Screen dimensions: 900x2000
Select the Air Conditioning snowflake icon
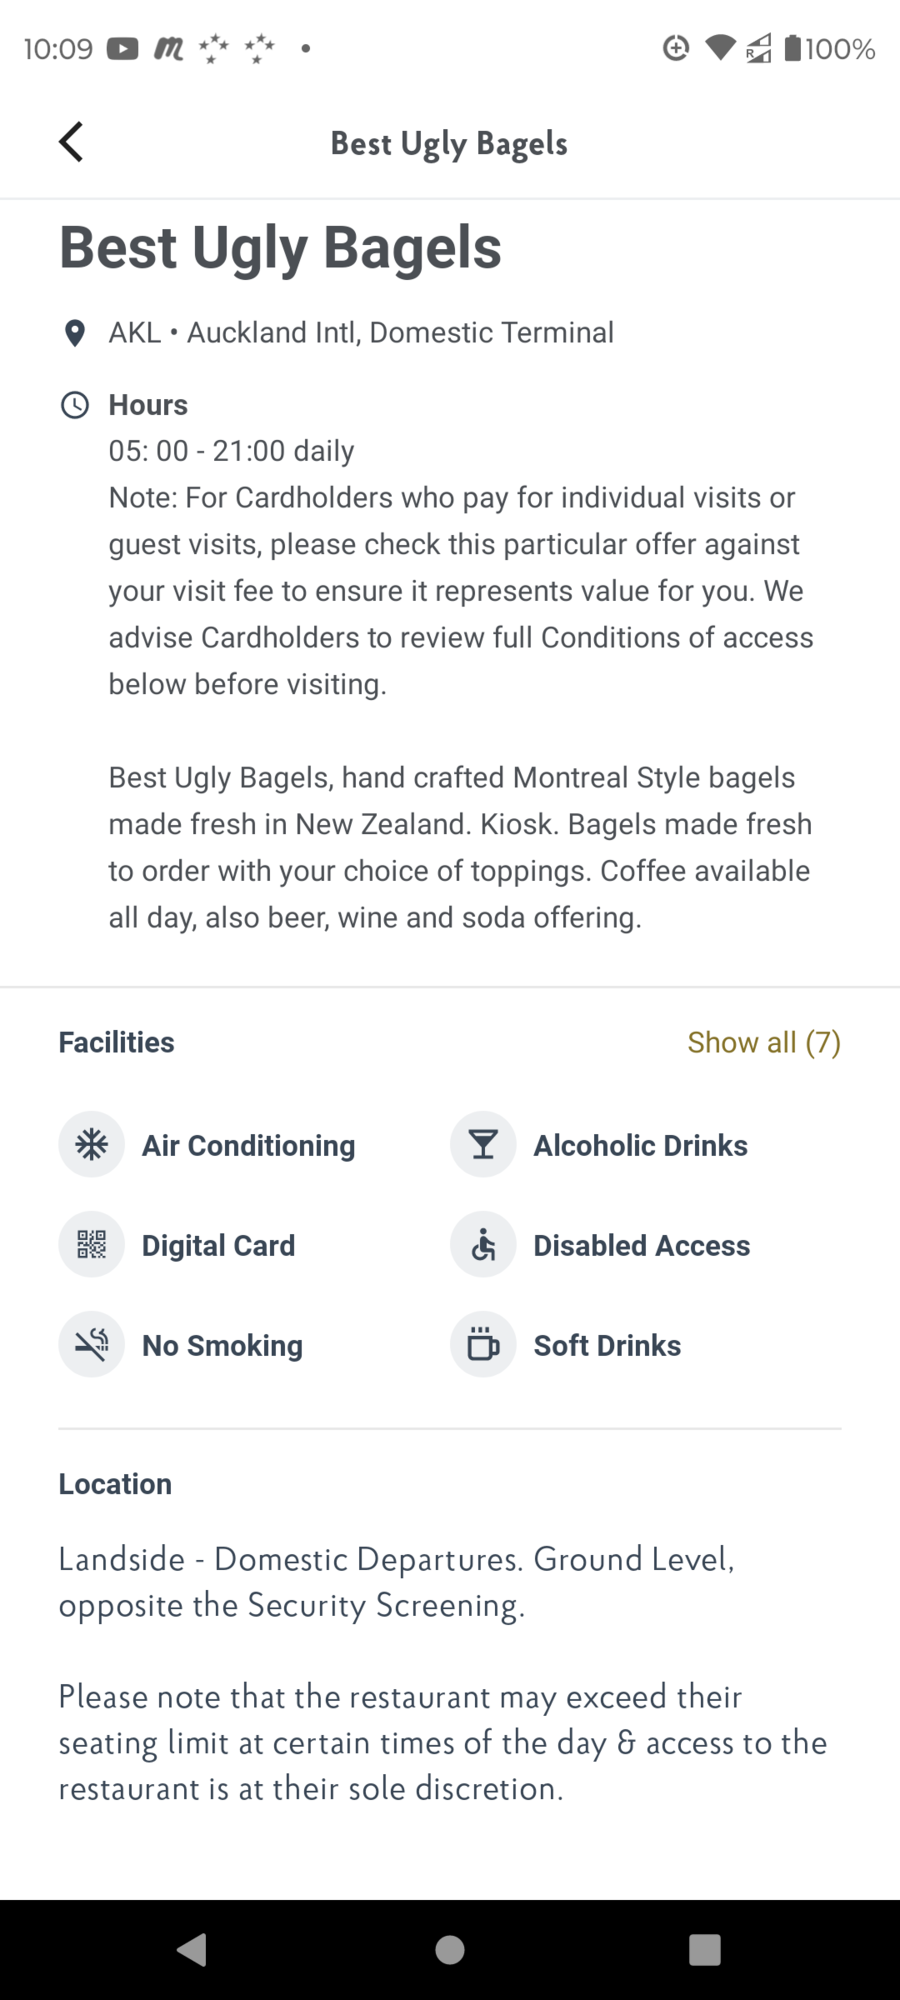click(92, 1145)
